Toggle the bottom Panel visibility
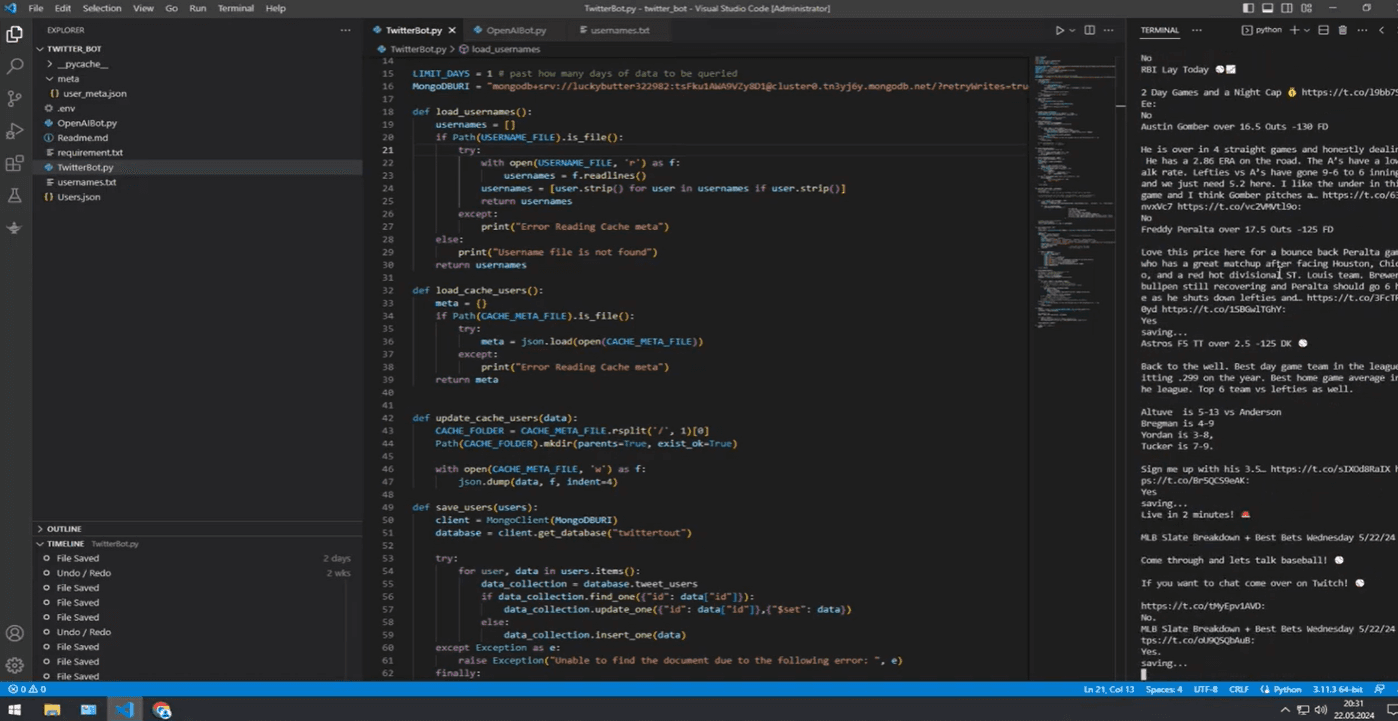Image resolution: width=1398 pixels, height=721 pixels. 1269,8
